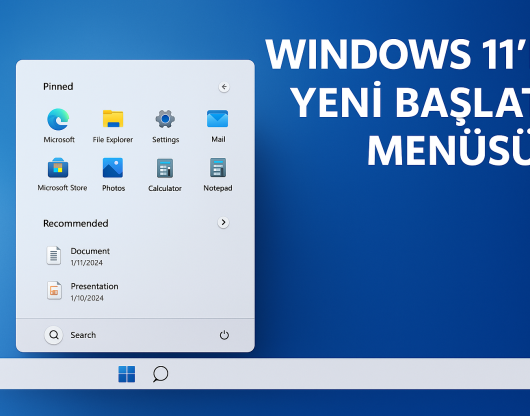Open the recommended Presentation file icon
This screenshot has height=416, width=530.
click(x=54, y=291)
